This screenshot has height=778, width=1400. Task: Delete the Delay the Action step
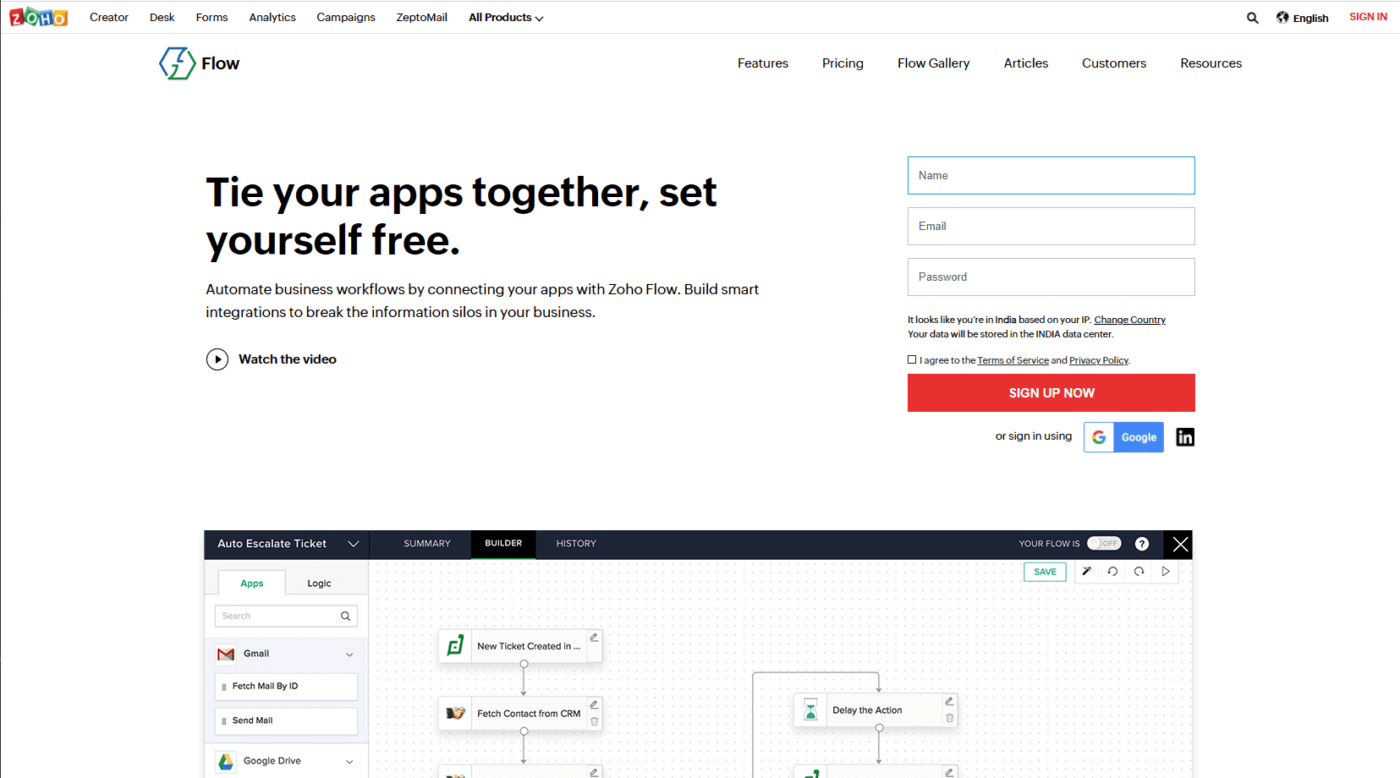coord(950,718)
